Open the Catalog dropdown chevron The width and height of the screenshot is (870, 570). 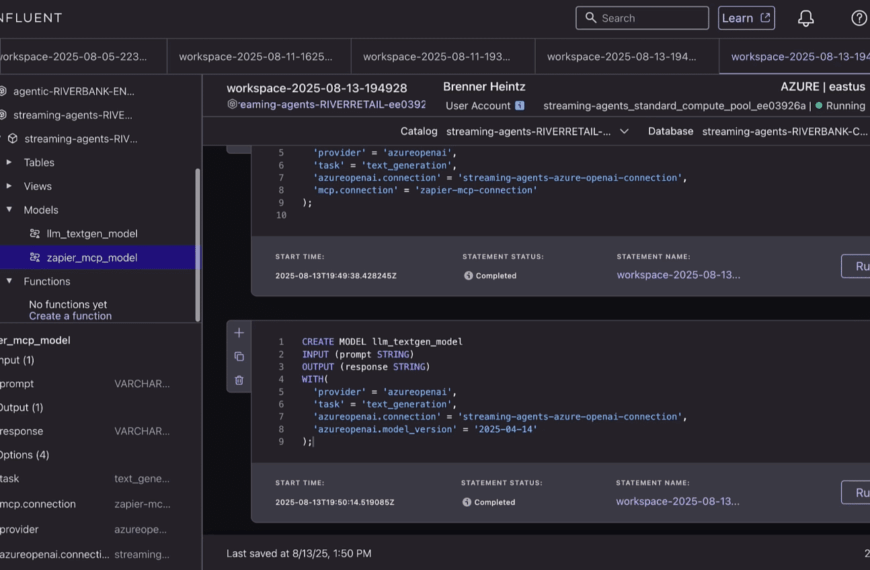[x=624, y=132]
